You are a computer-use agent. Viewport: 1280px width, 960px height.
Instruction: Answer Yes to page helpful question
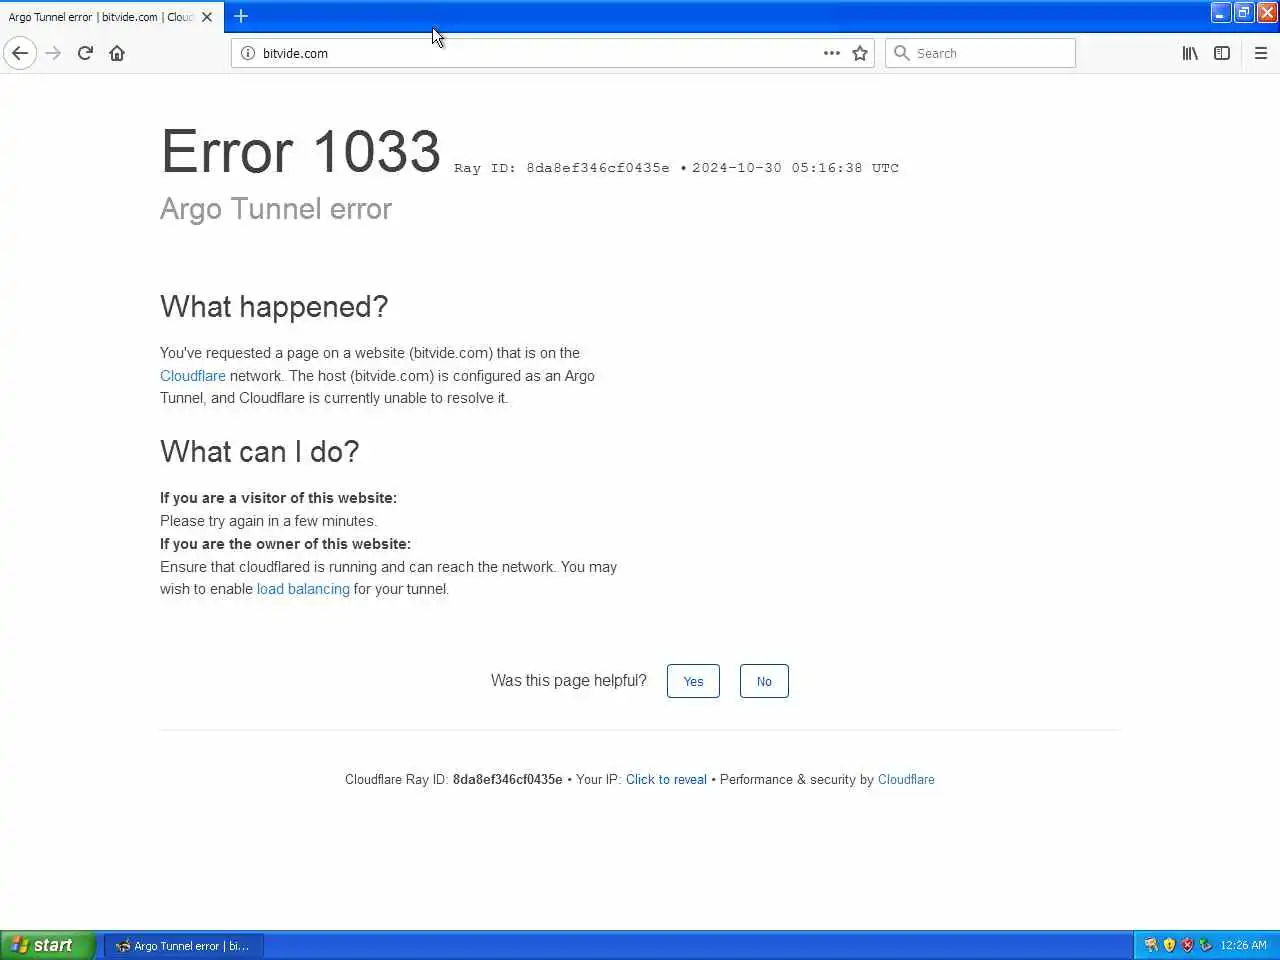tap(693, 681)
